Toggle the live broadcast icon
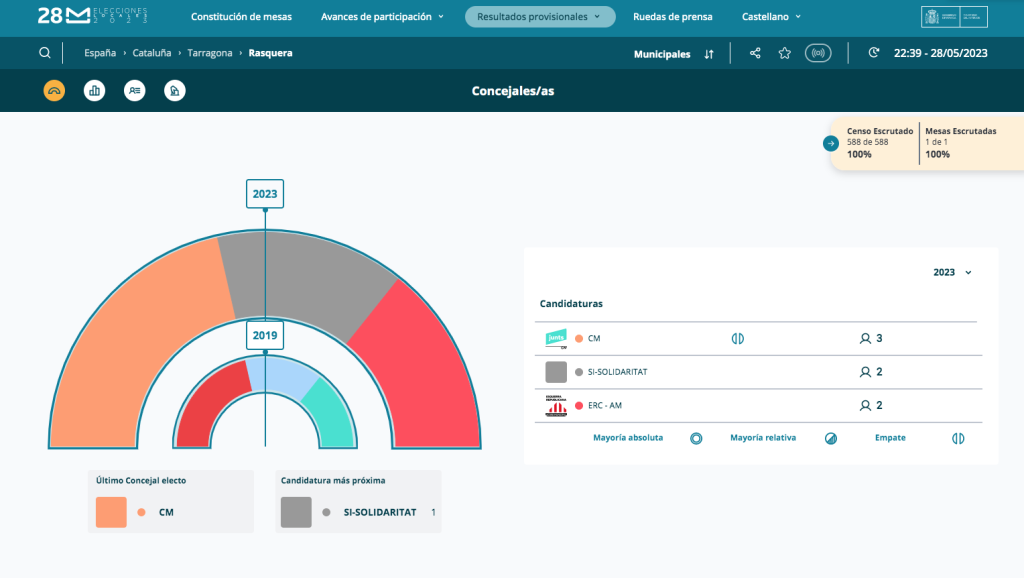The width and height of the screenshot is (1024, 578). [x=818, y=54]
